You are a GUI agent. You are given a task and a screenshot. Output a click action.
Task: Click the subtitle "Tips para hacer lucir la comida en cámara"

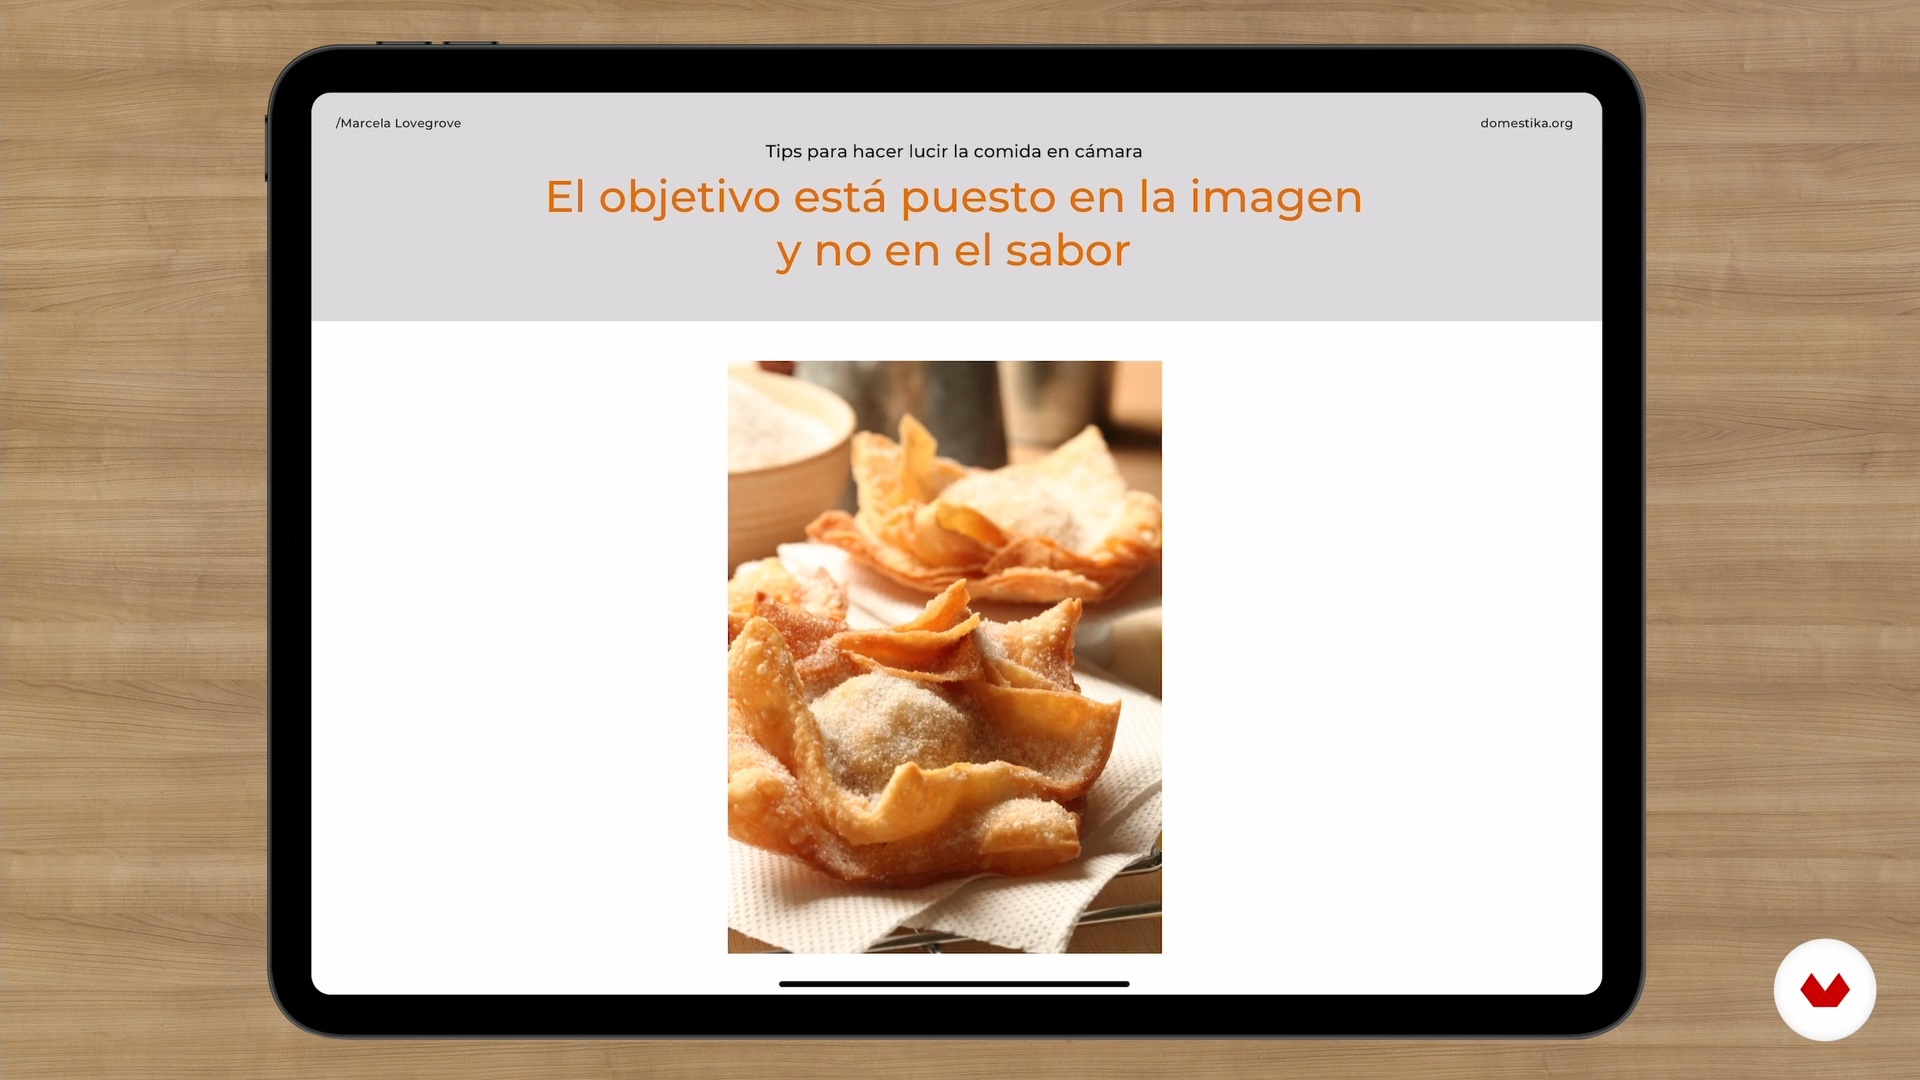tap(953, 151)
